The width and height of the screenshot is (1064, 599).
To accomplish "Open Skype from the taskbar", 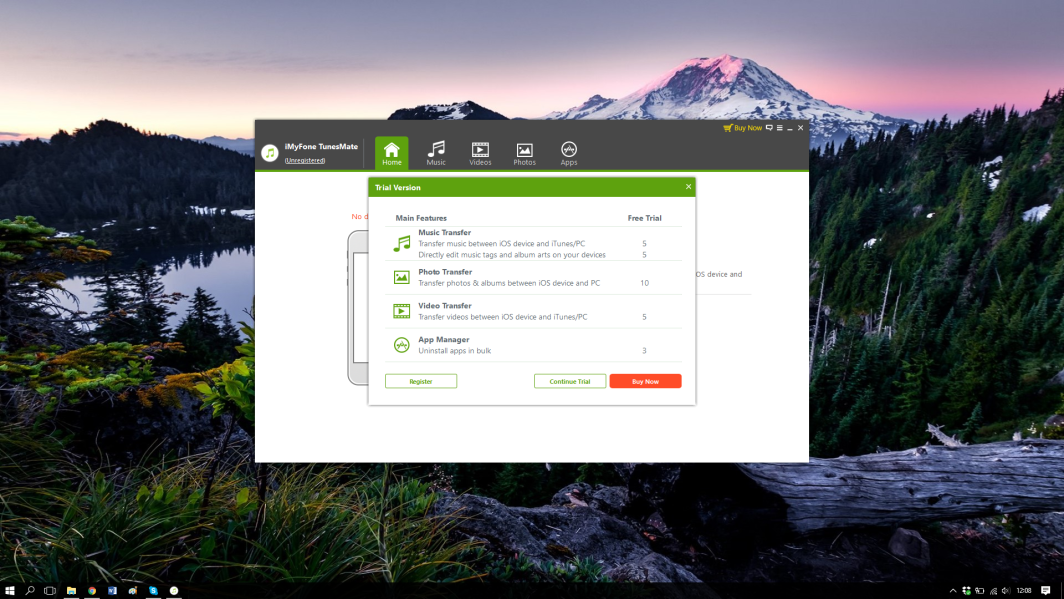I will point(153,590).
